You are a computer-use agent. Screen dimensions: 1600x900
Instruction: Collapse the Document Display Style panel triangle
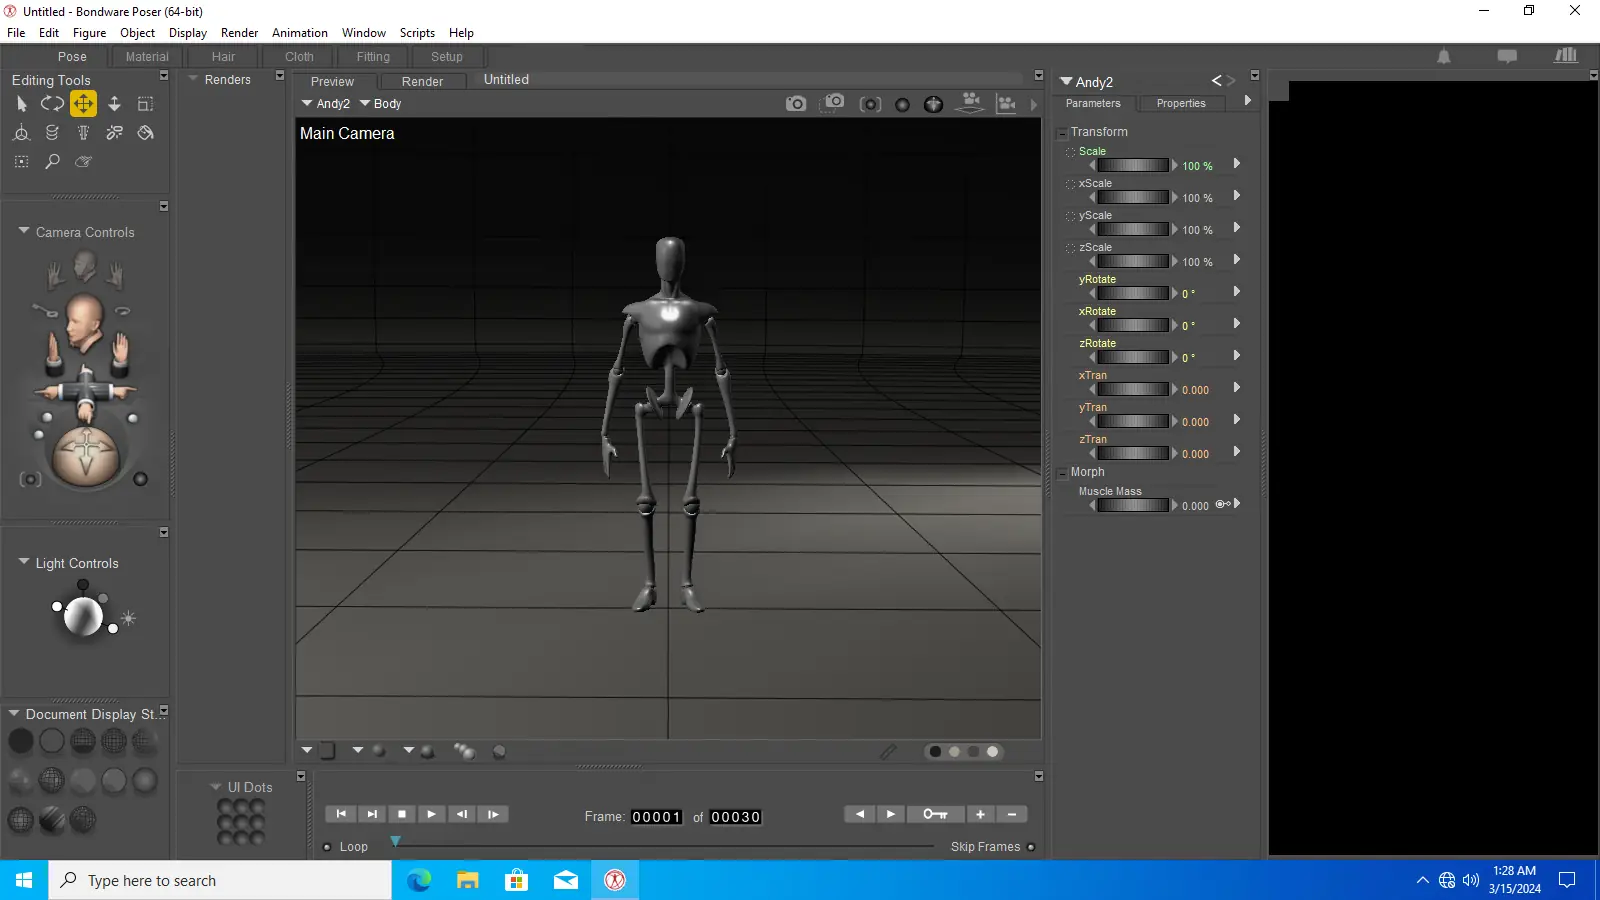tap(14, 713)
